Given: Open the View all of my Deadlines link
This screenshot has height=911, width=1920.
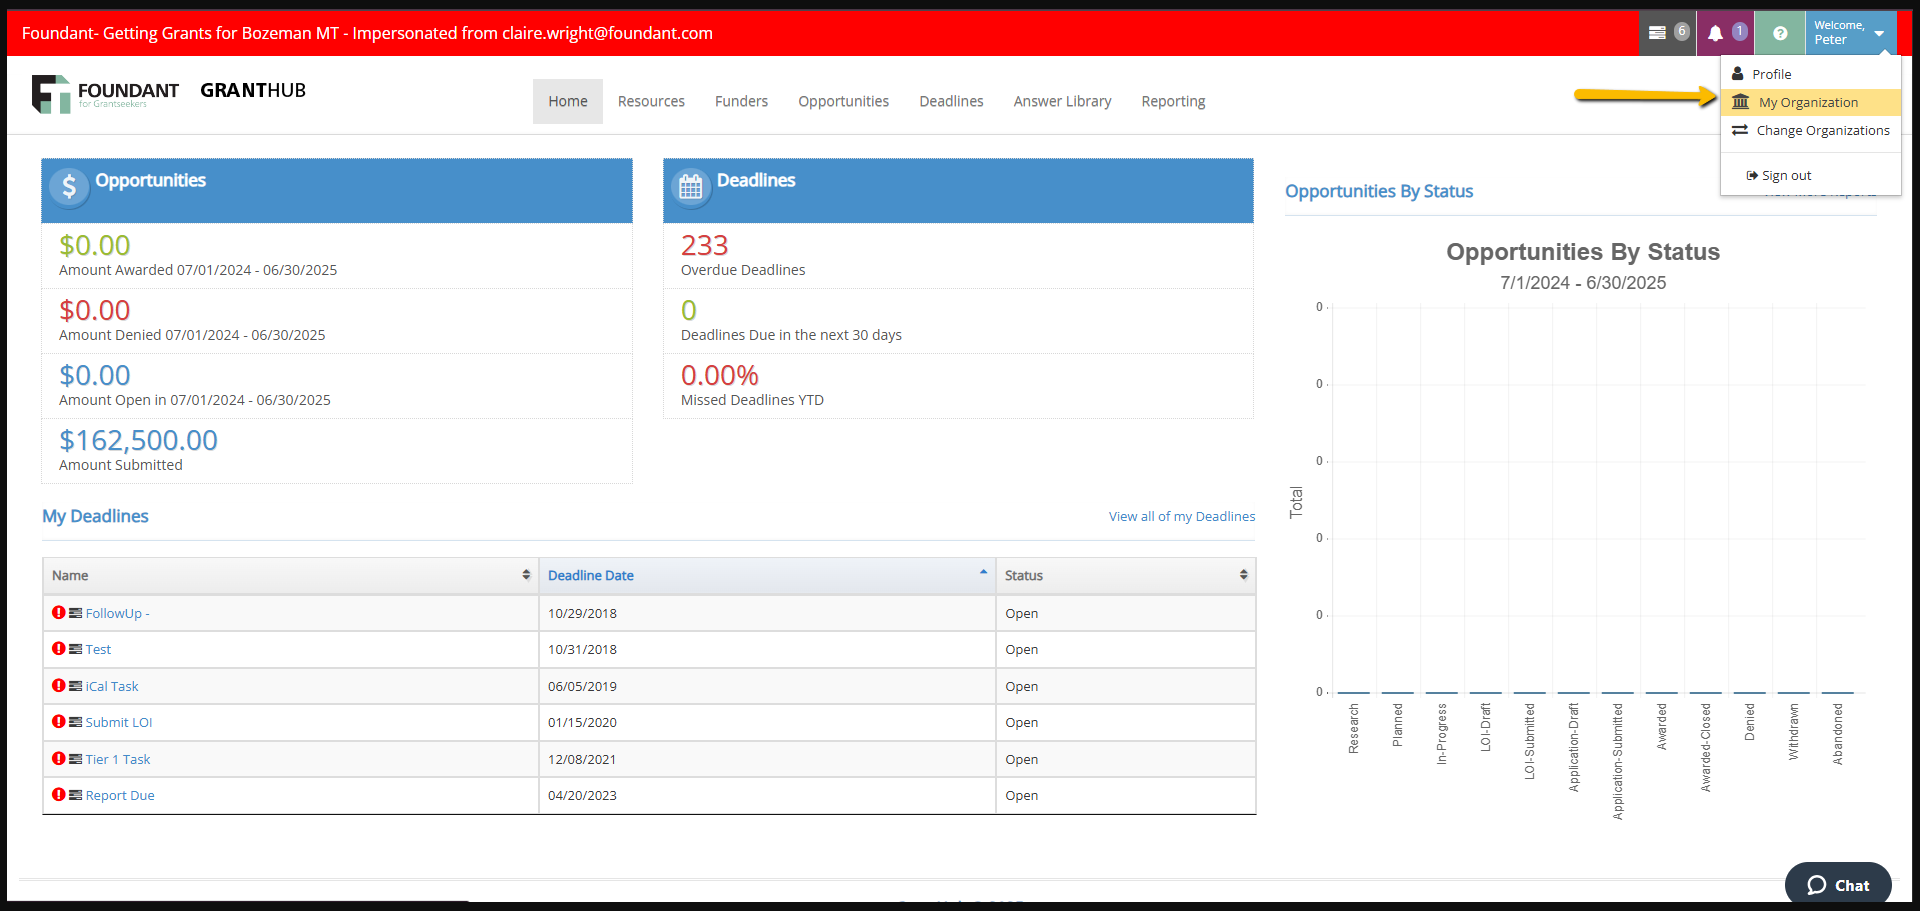Looking at the screenshot, I should point(1182,516).
